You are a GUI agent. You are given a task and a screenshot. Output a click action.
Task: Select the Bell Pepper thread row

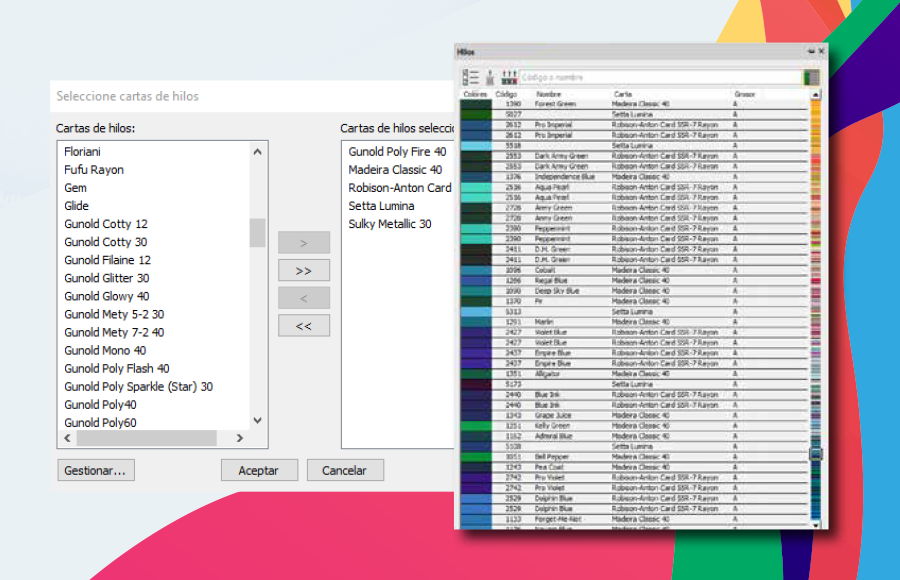click(x=635, y=457)
